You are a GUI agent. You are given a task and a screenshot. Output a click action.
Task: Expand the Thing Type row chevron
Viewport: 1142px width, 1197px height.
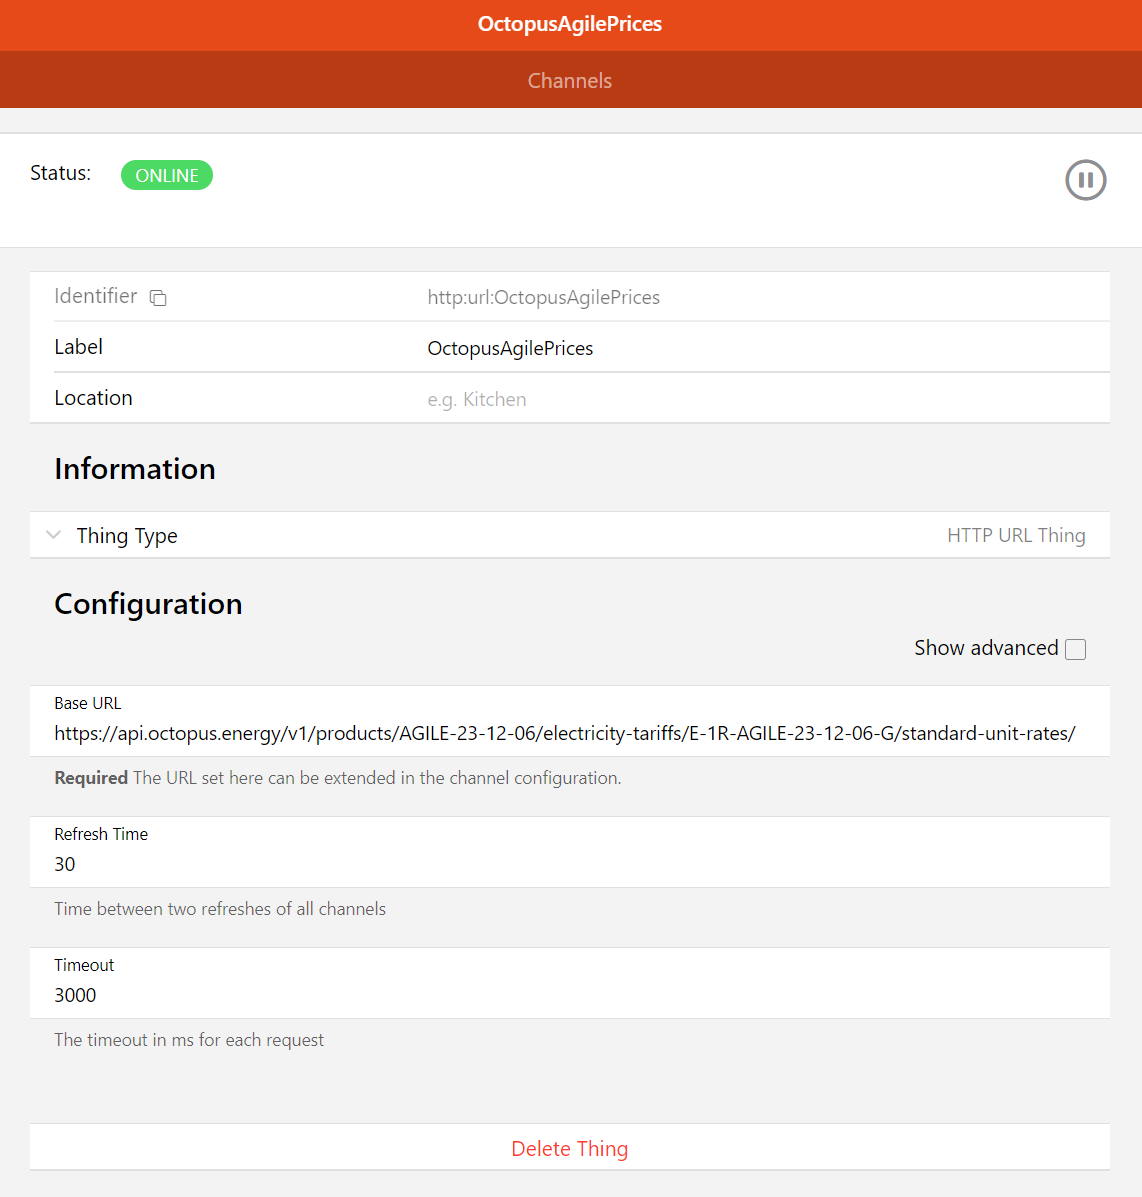(53, 535)
